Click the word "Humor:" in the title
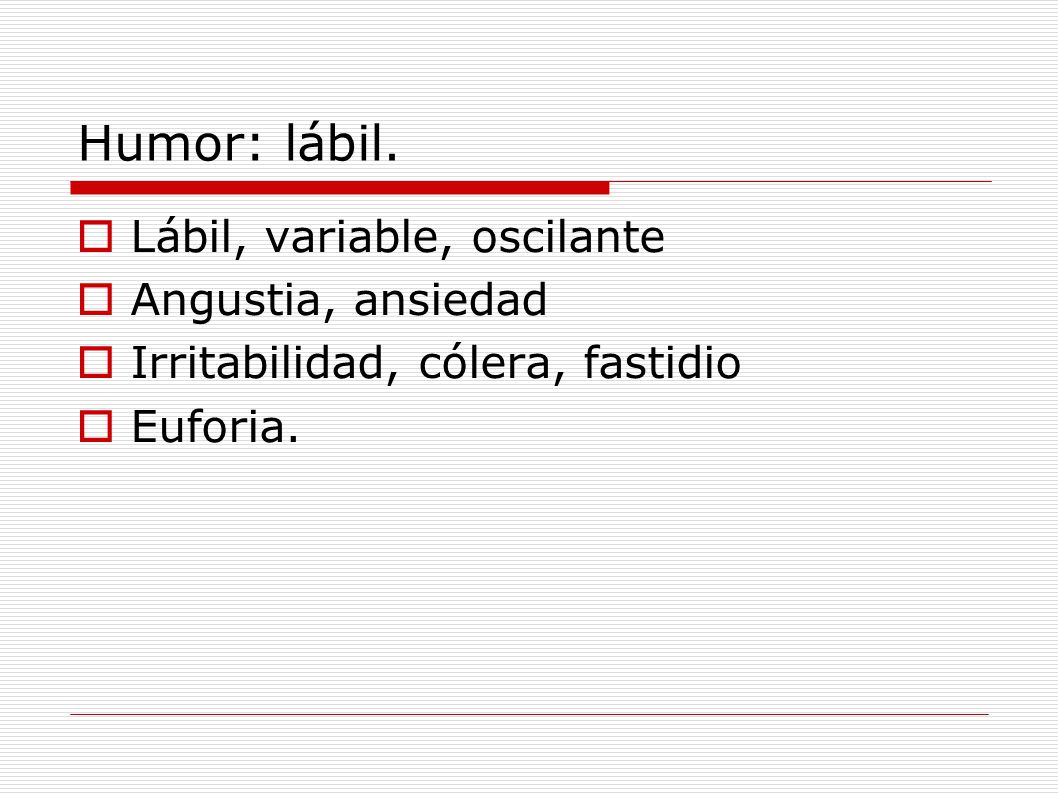The height and width of the screenshot is (793, 1058). (x=170, y=144)
